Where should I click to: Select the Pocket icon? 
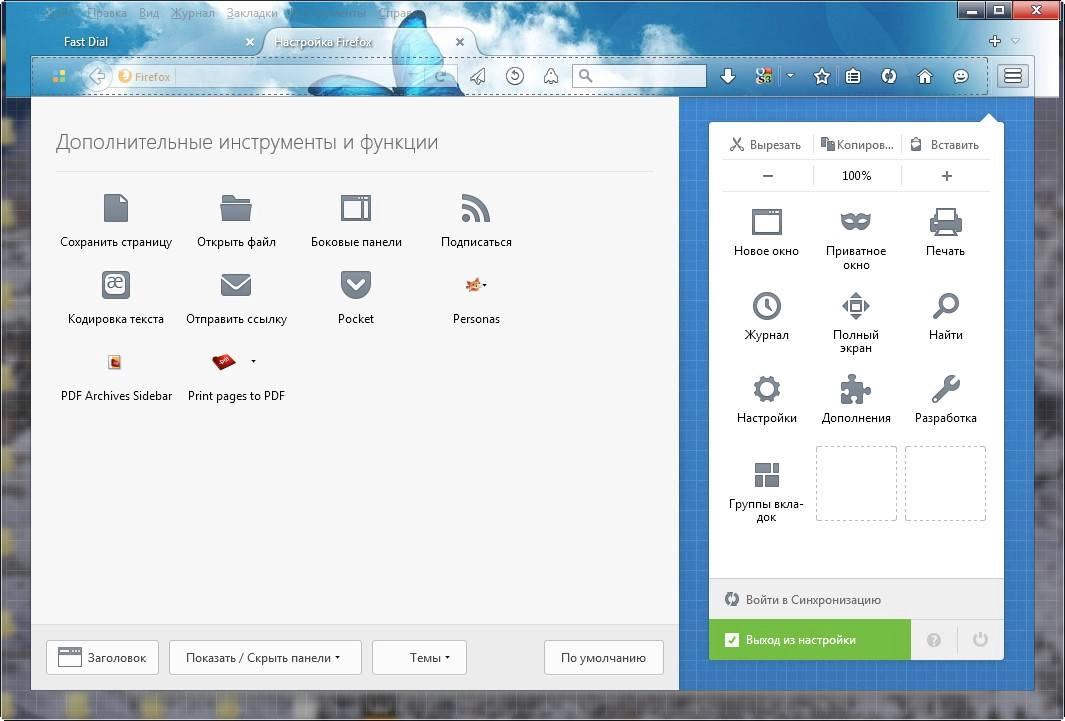pos(356,284)
